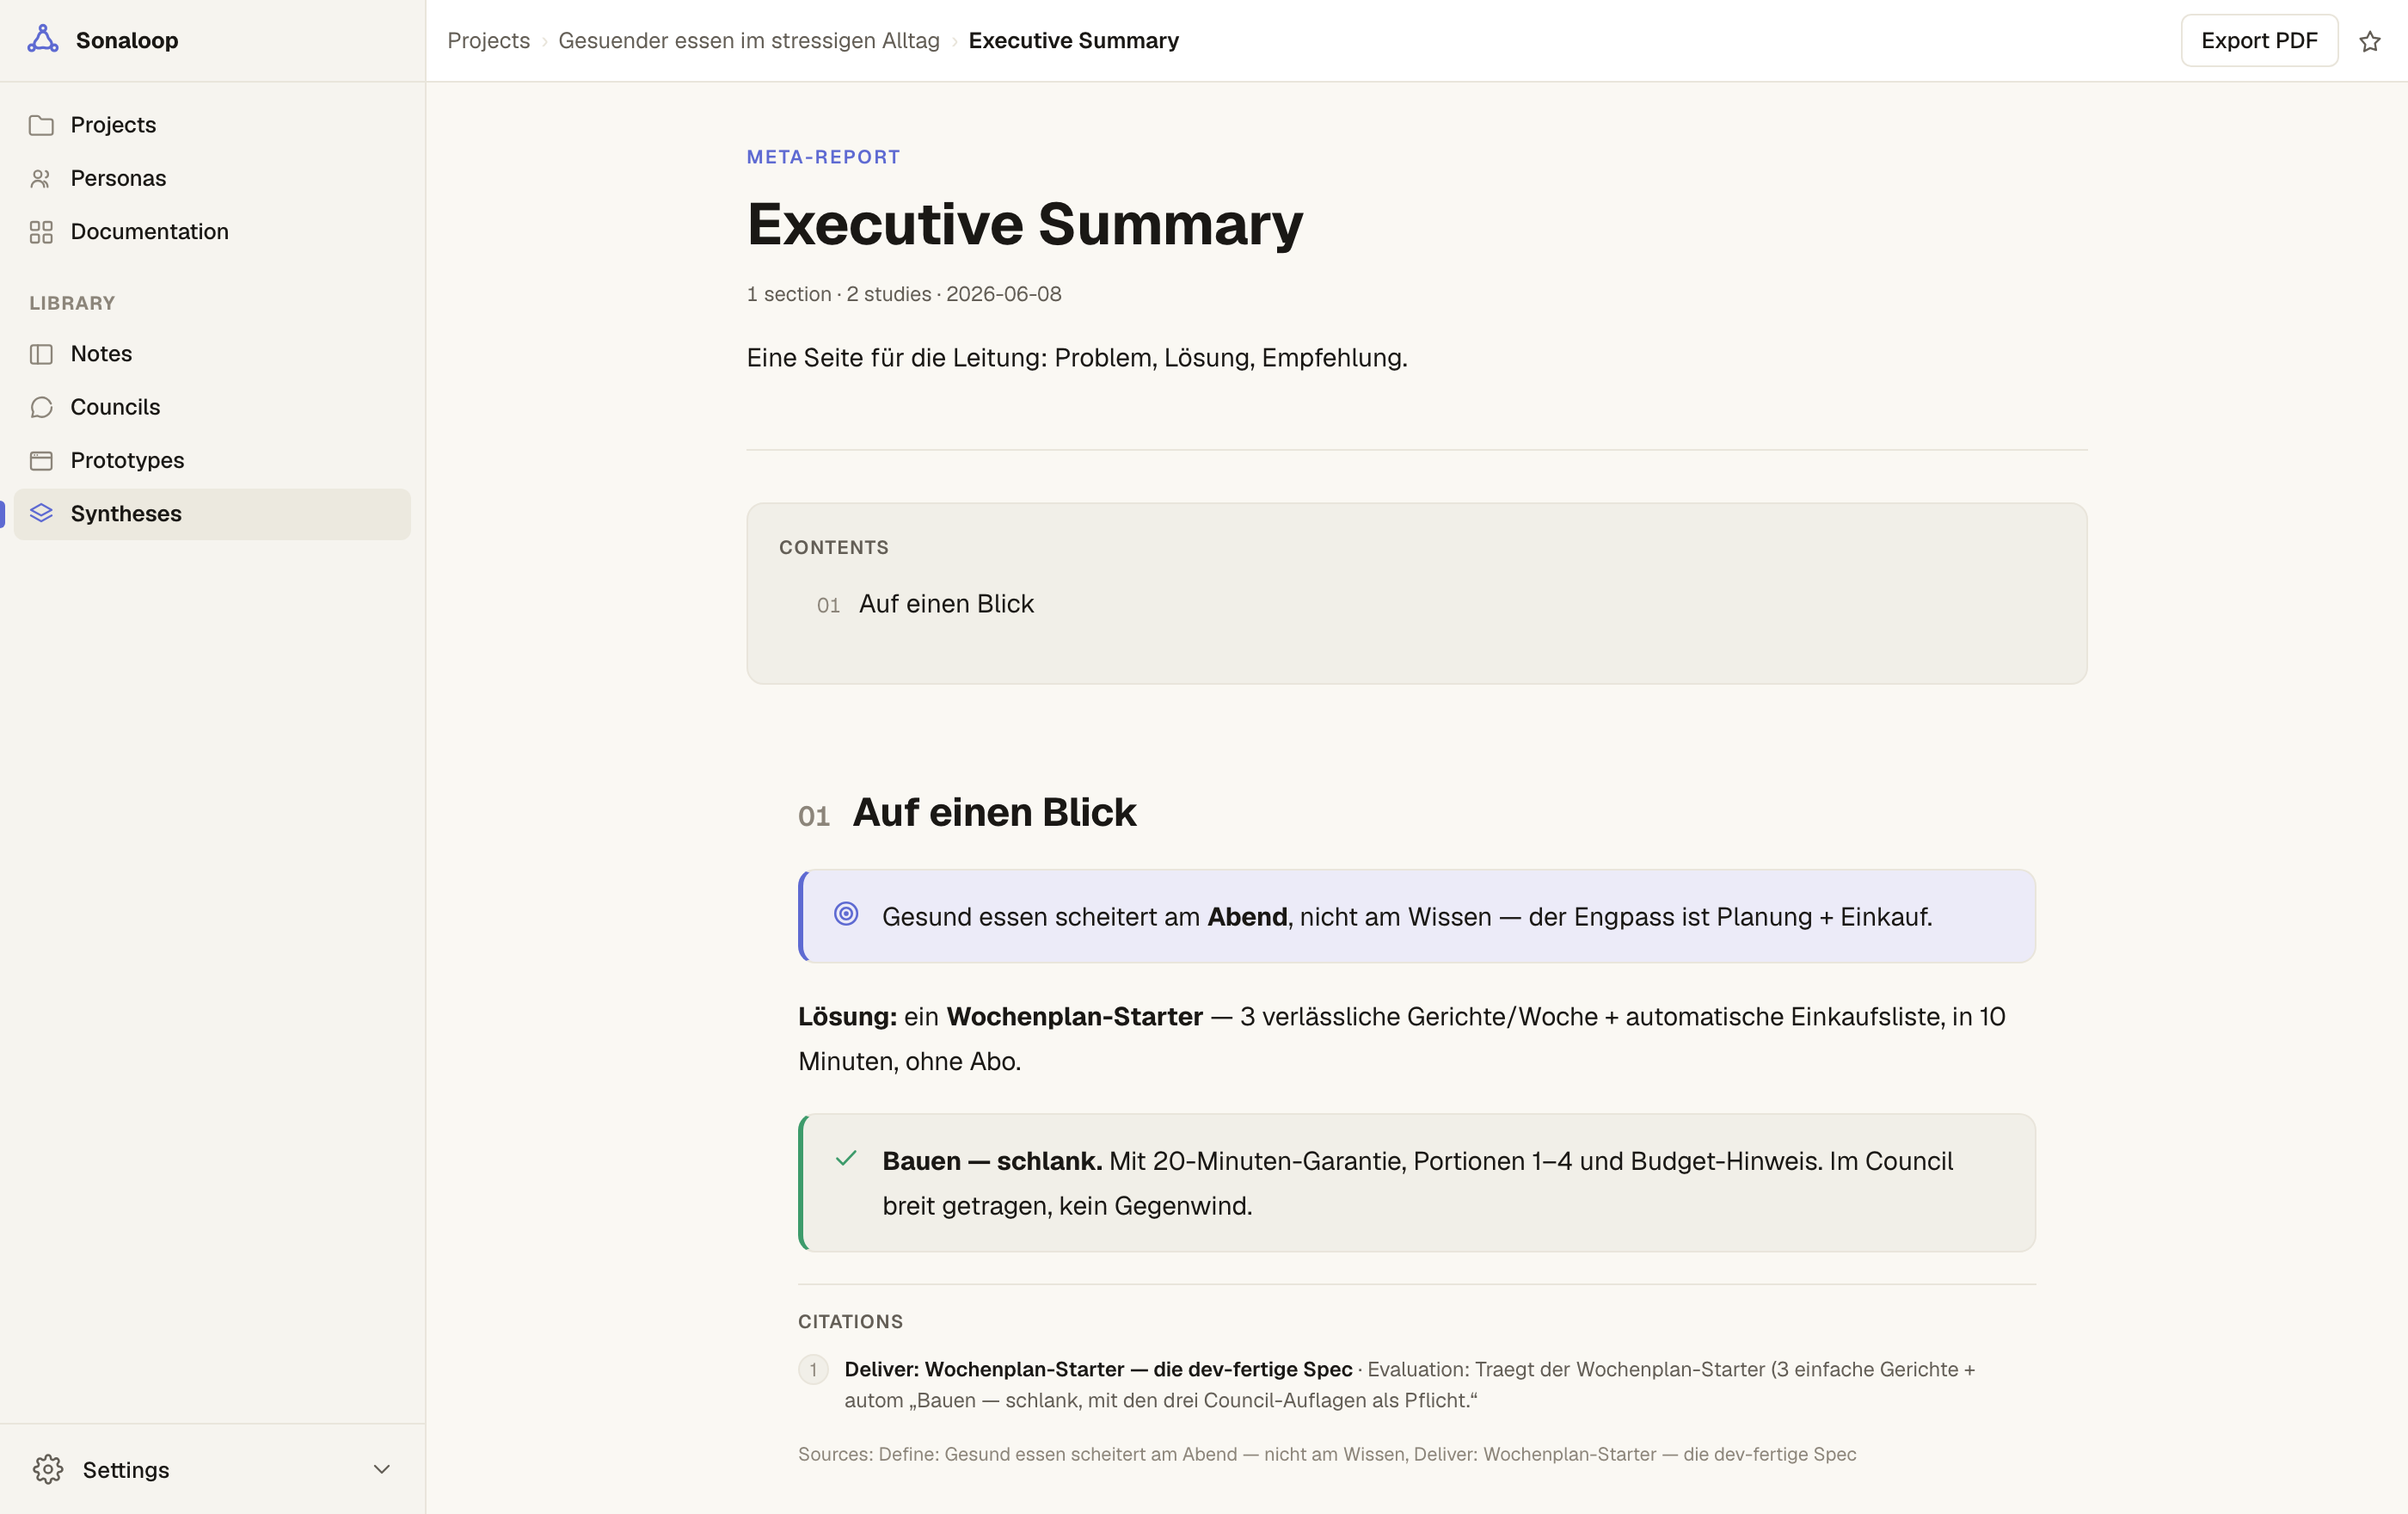The width and height of the screenshot is (2408, 1514).
Task: Expand the Settings chevron menu
Action: point(381,1469)
